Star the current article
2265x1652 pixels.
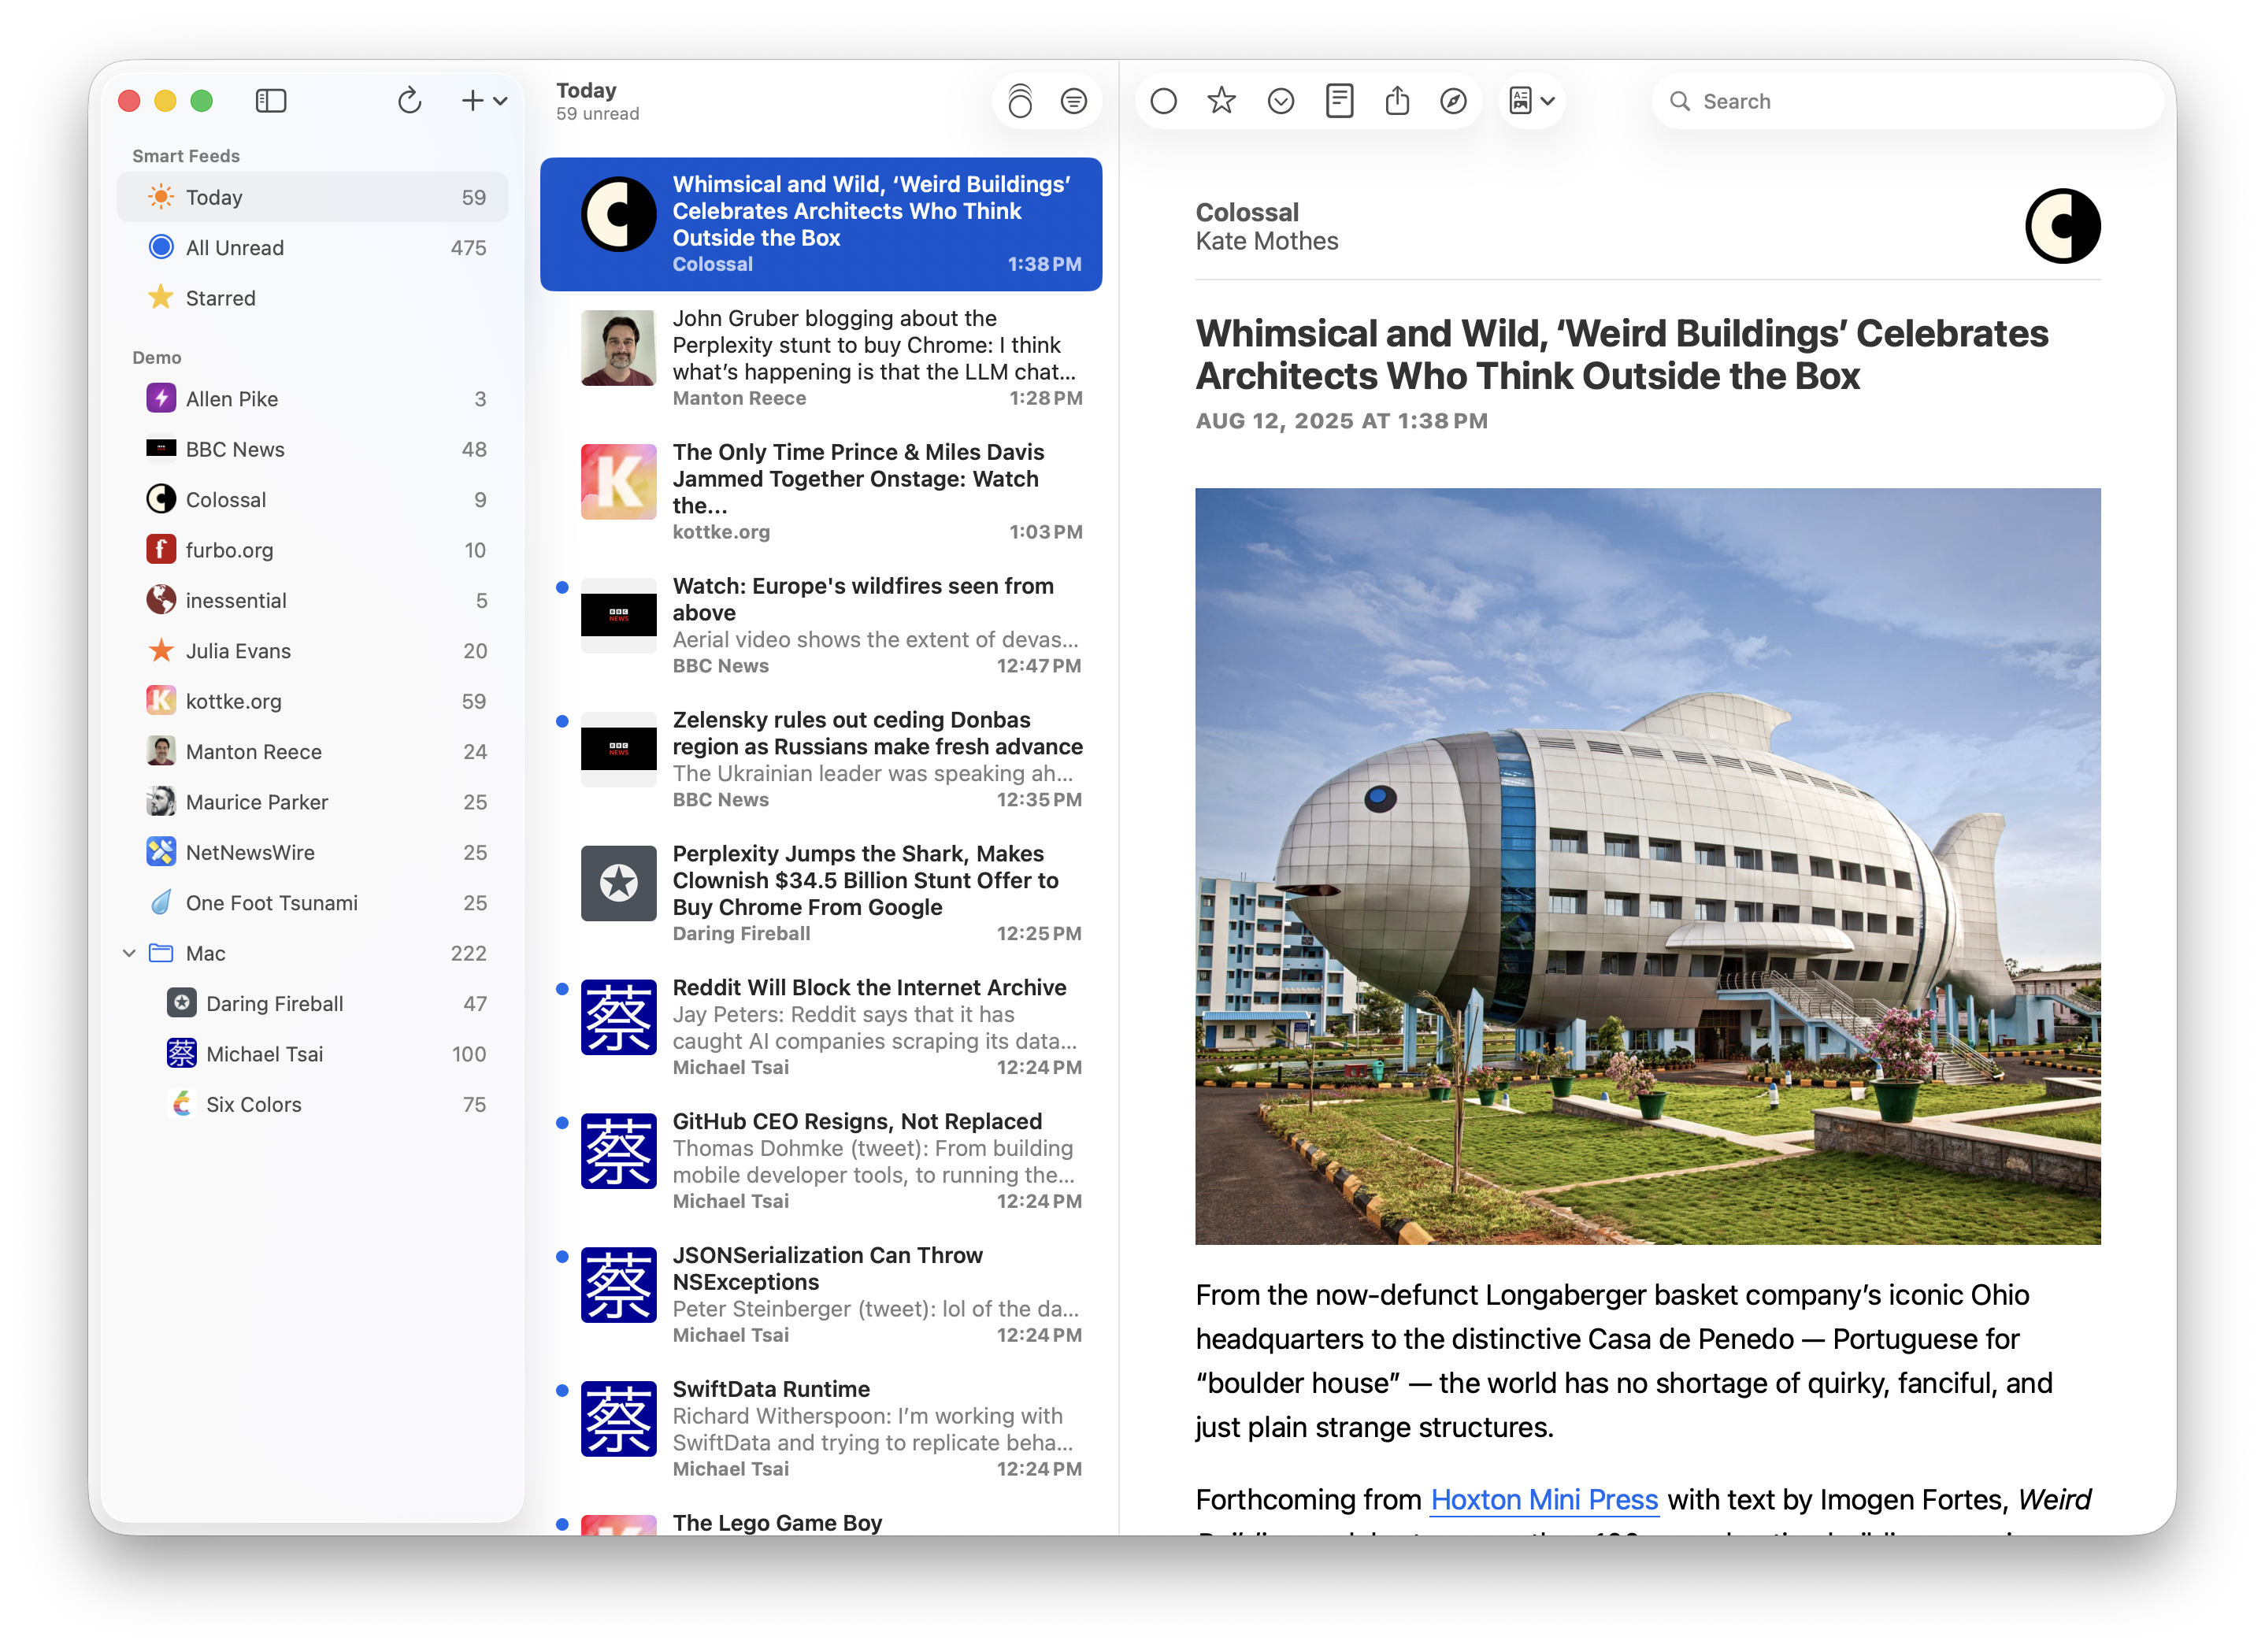pos(1221,101)
